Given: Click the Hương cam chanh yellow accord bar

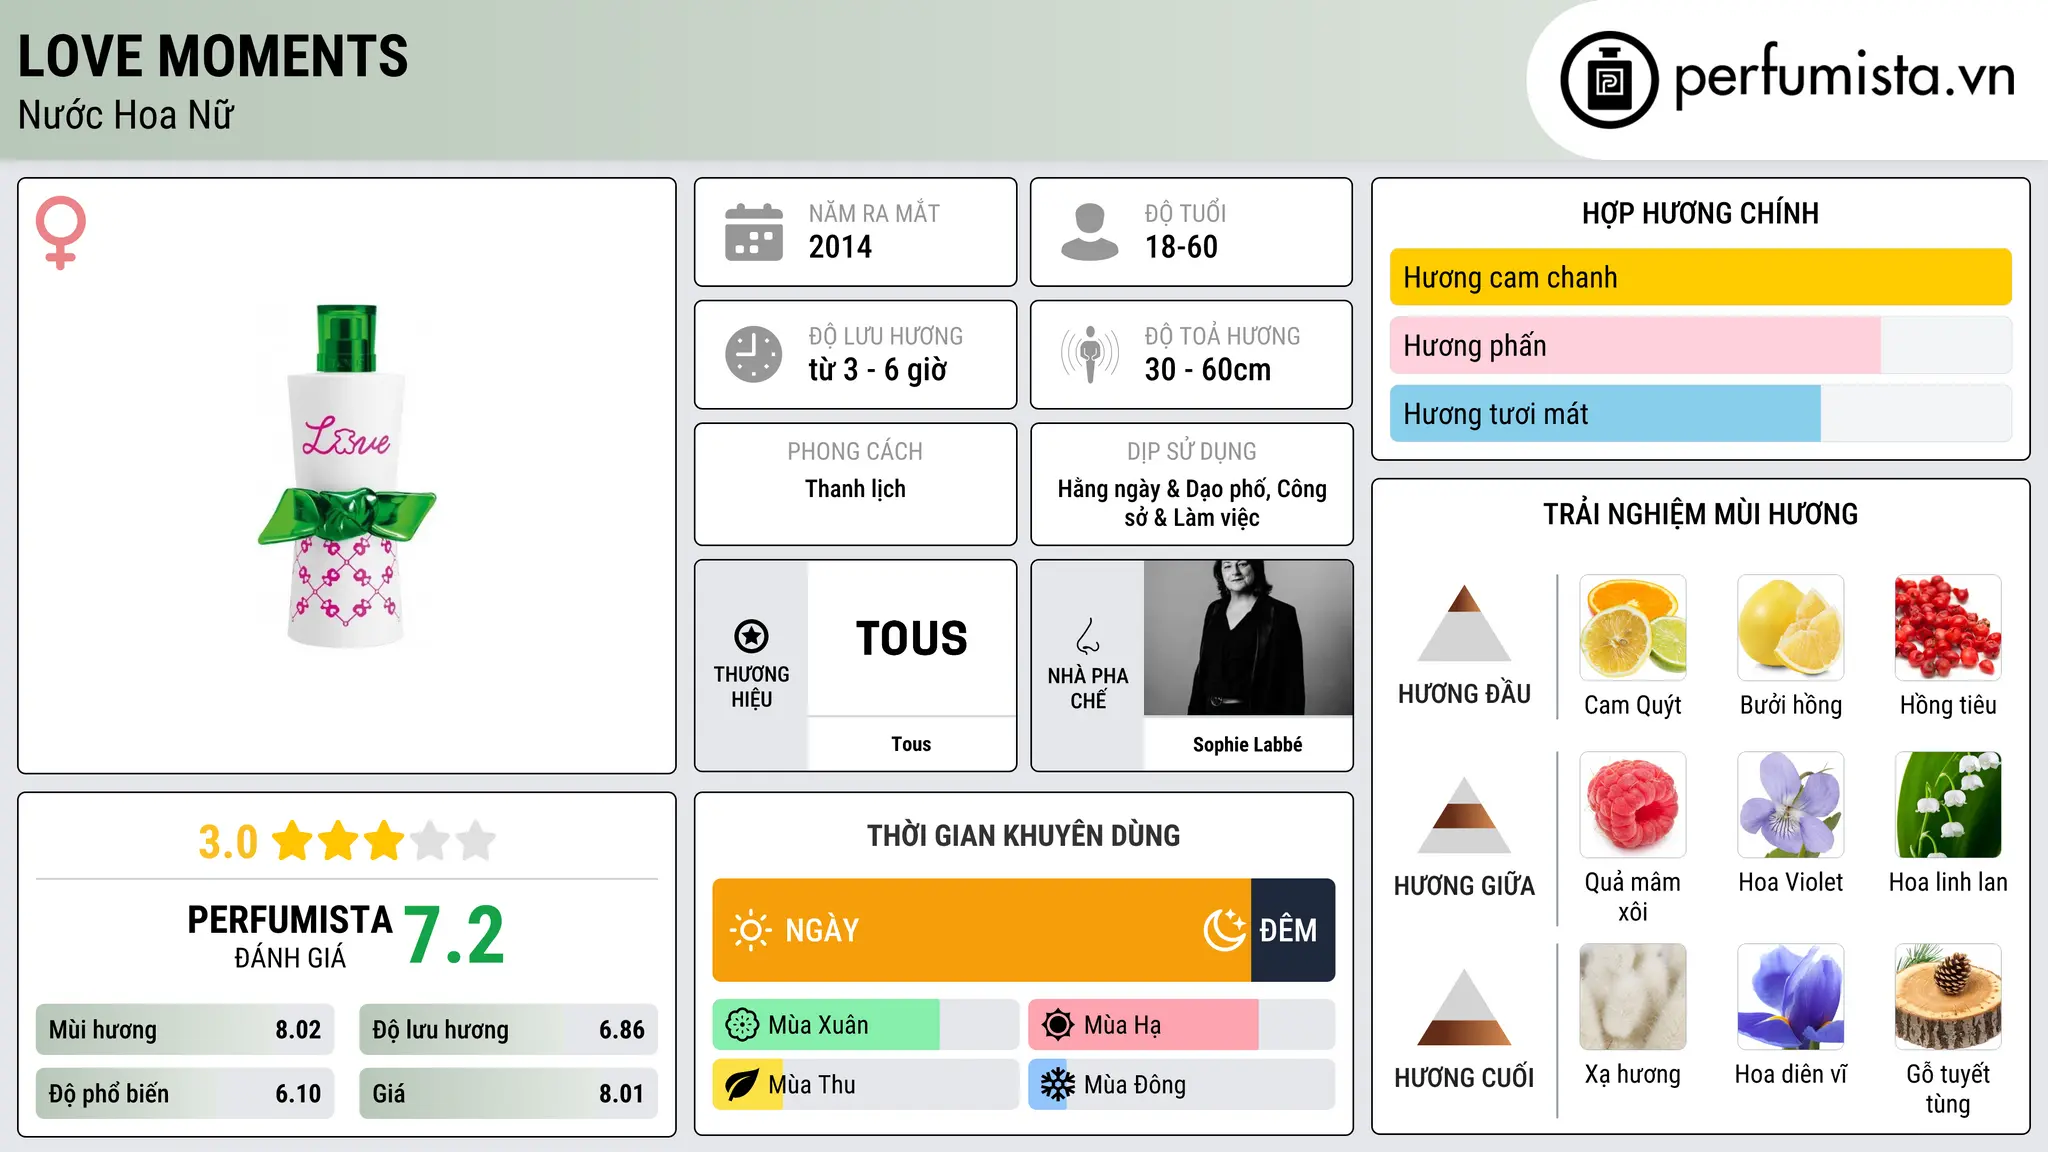Looking at the screenshot, I should pos(1700,277).
